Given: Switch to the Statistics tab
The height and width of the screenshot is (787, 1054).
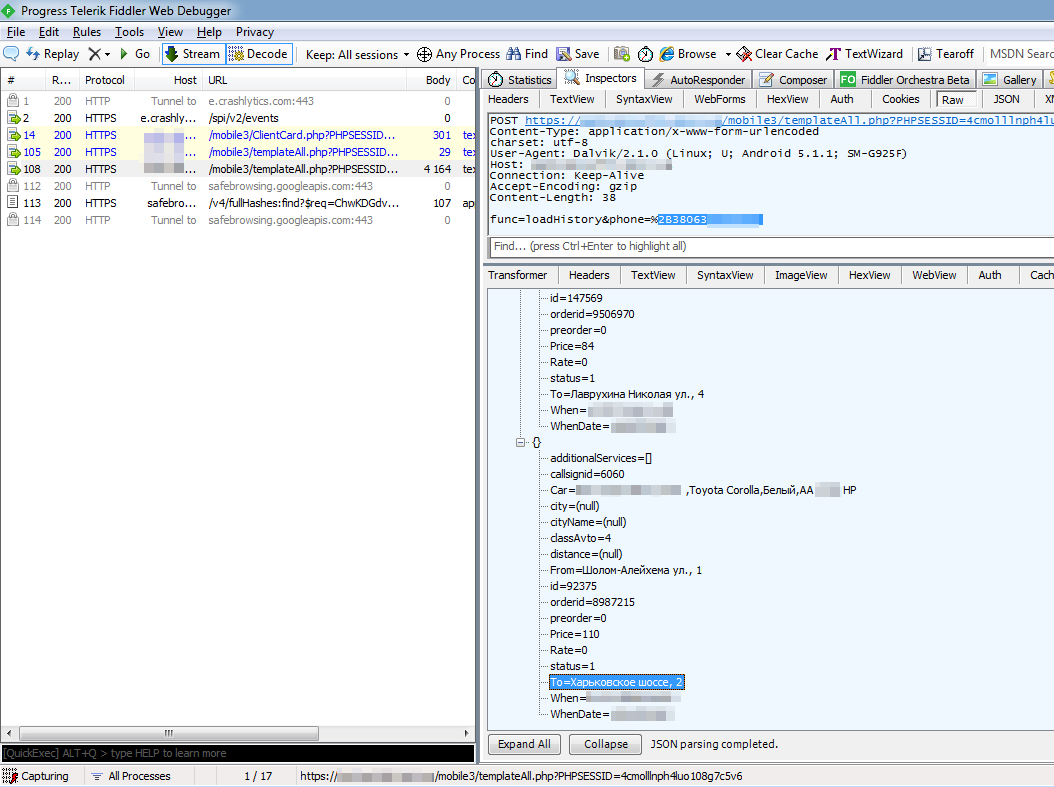Looking at the screenshot, I should (520, 79).
